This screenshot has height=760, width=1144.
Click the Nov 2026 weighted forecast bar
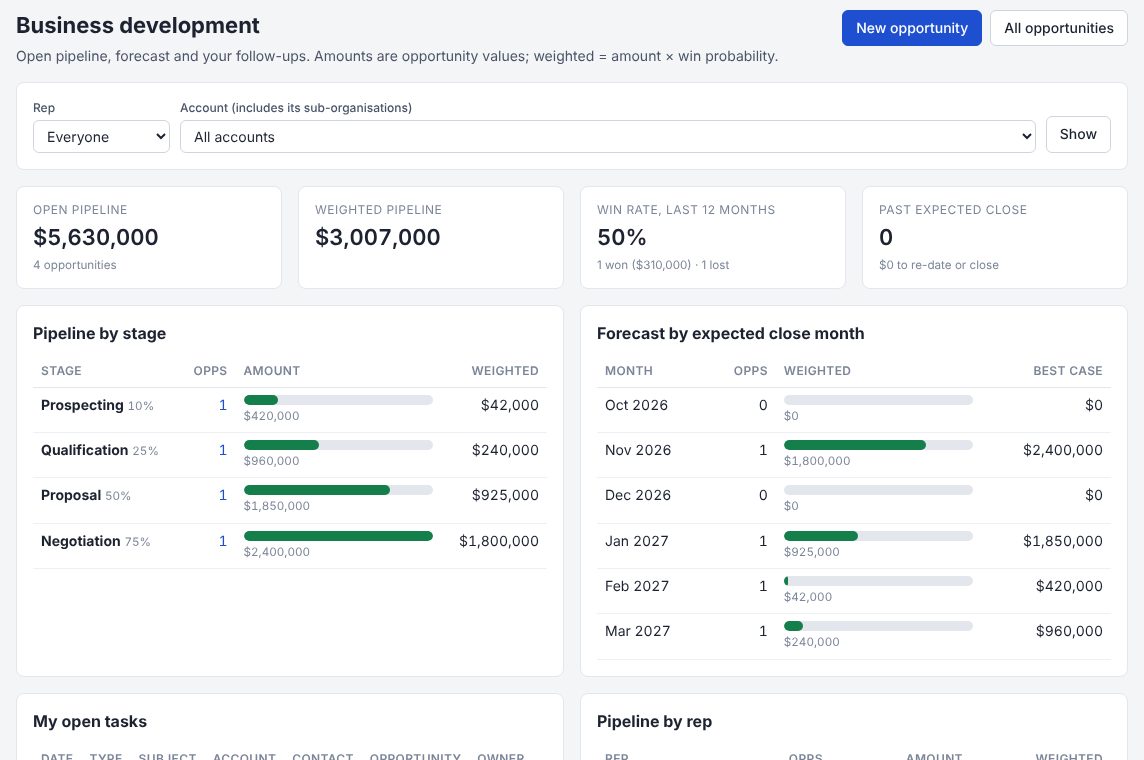878,445
